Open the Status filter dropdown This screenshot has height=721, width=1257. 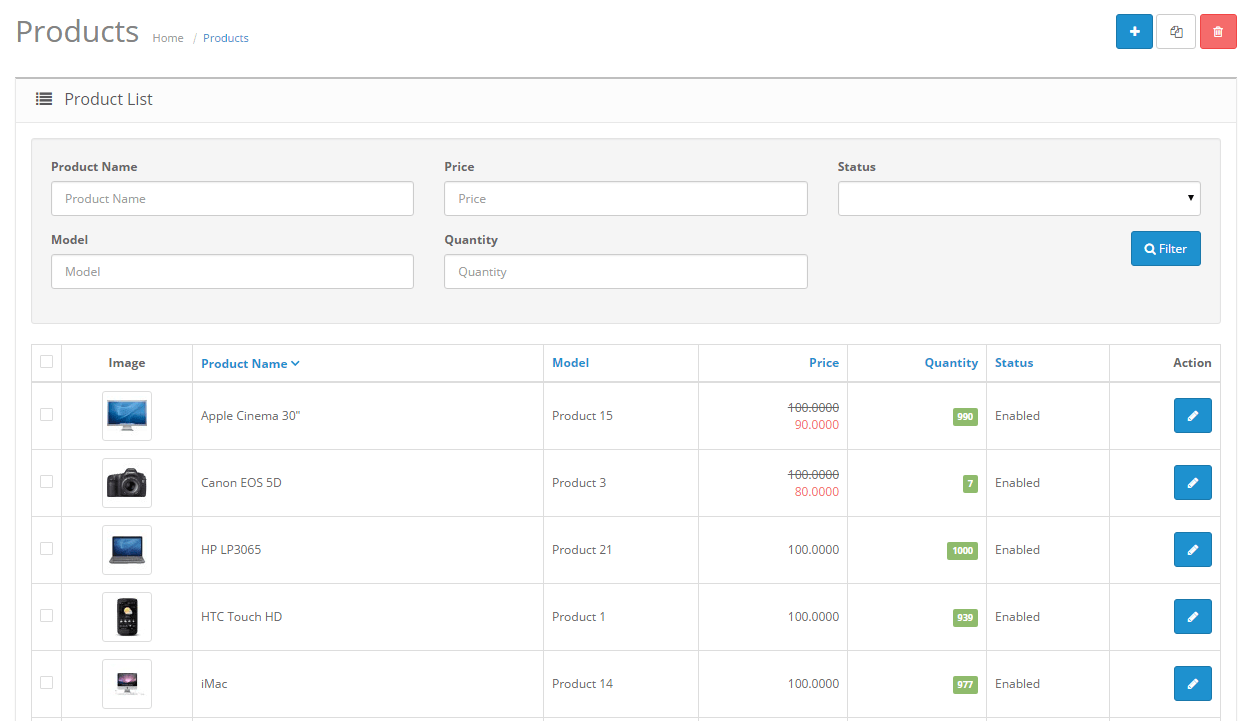pos(1018,198)
